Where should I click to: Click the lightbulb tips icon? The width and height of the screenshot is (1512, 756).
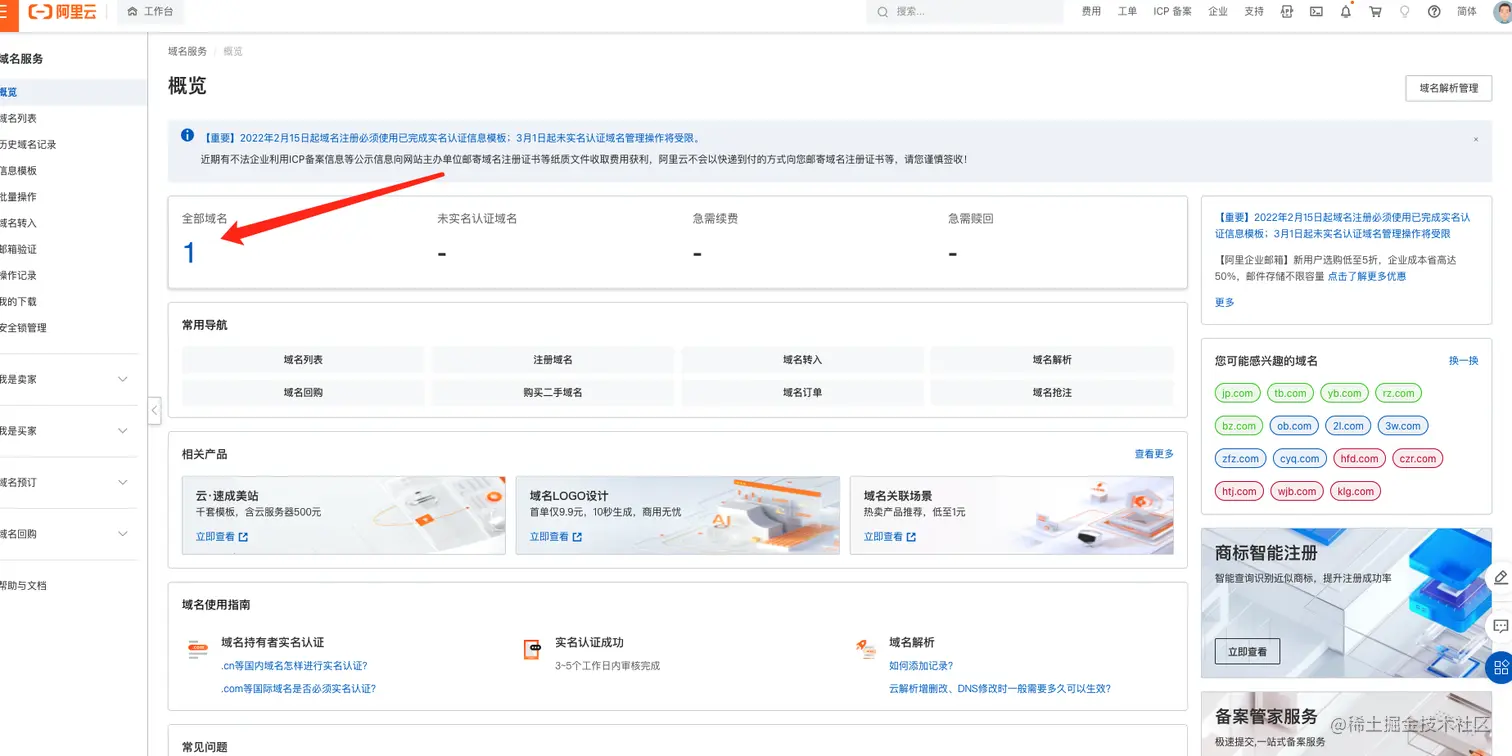pyautogui.click(x=1405, y=12)
